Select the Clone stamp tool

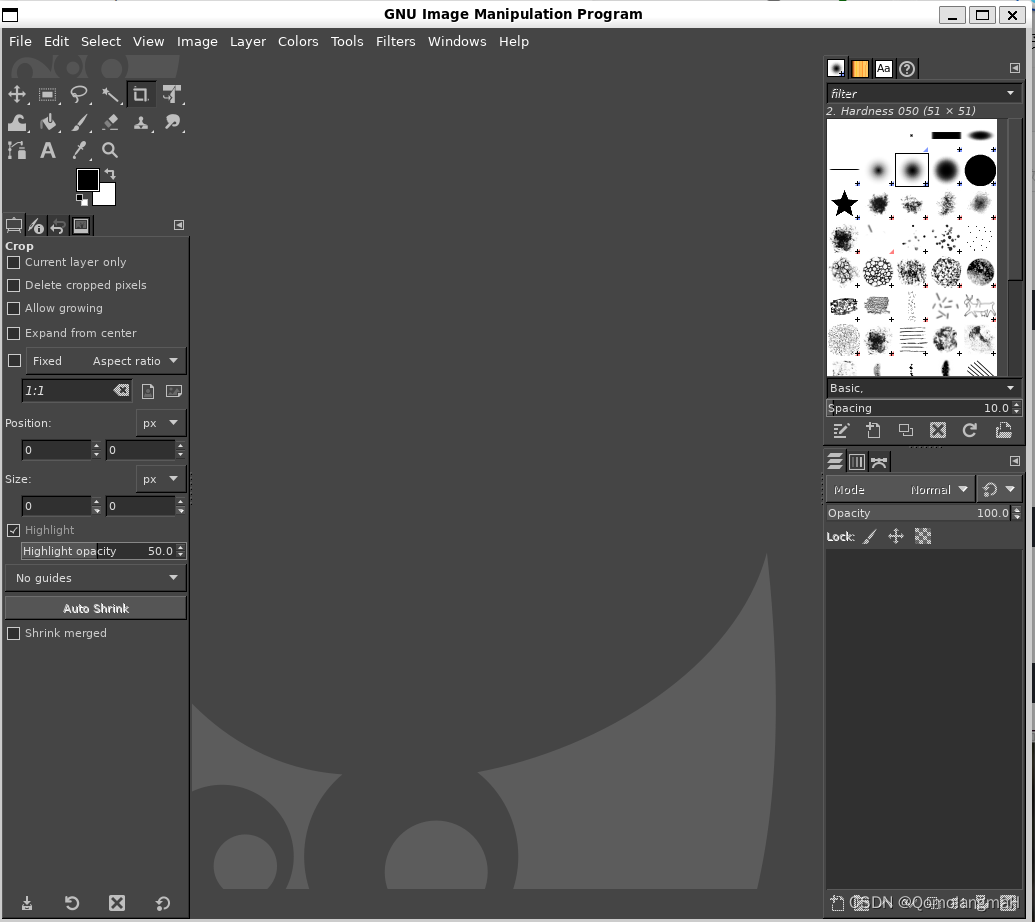pos(141,123)
